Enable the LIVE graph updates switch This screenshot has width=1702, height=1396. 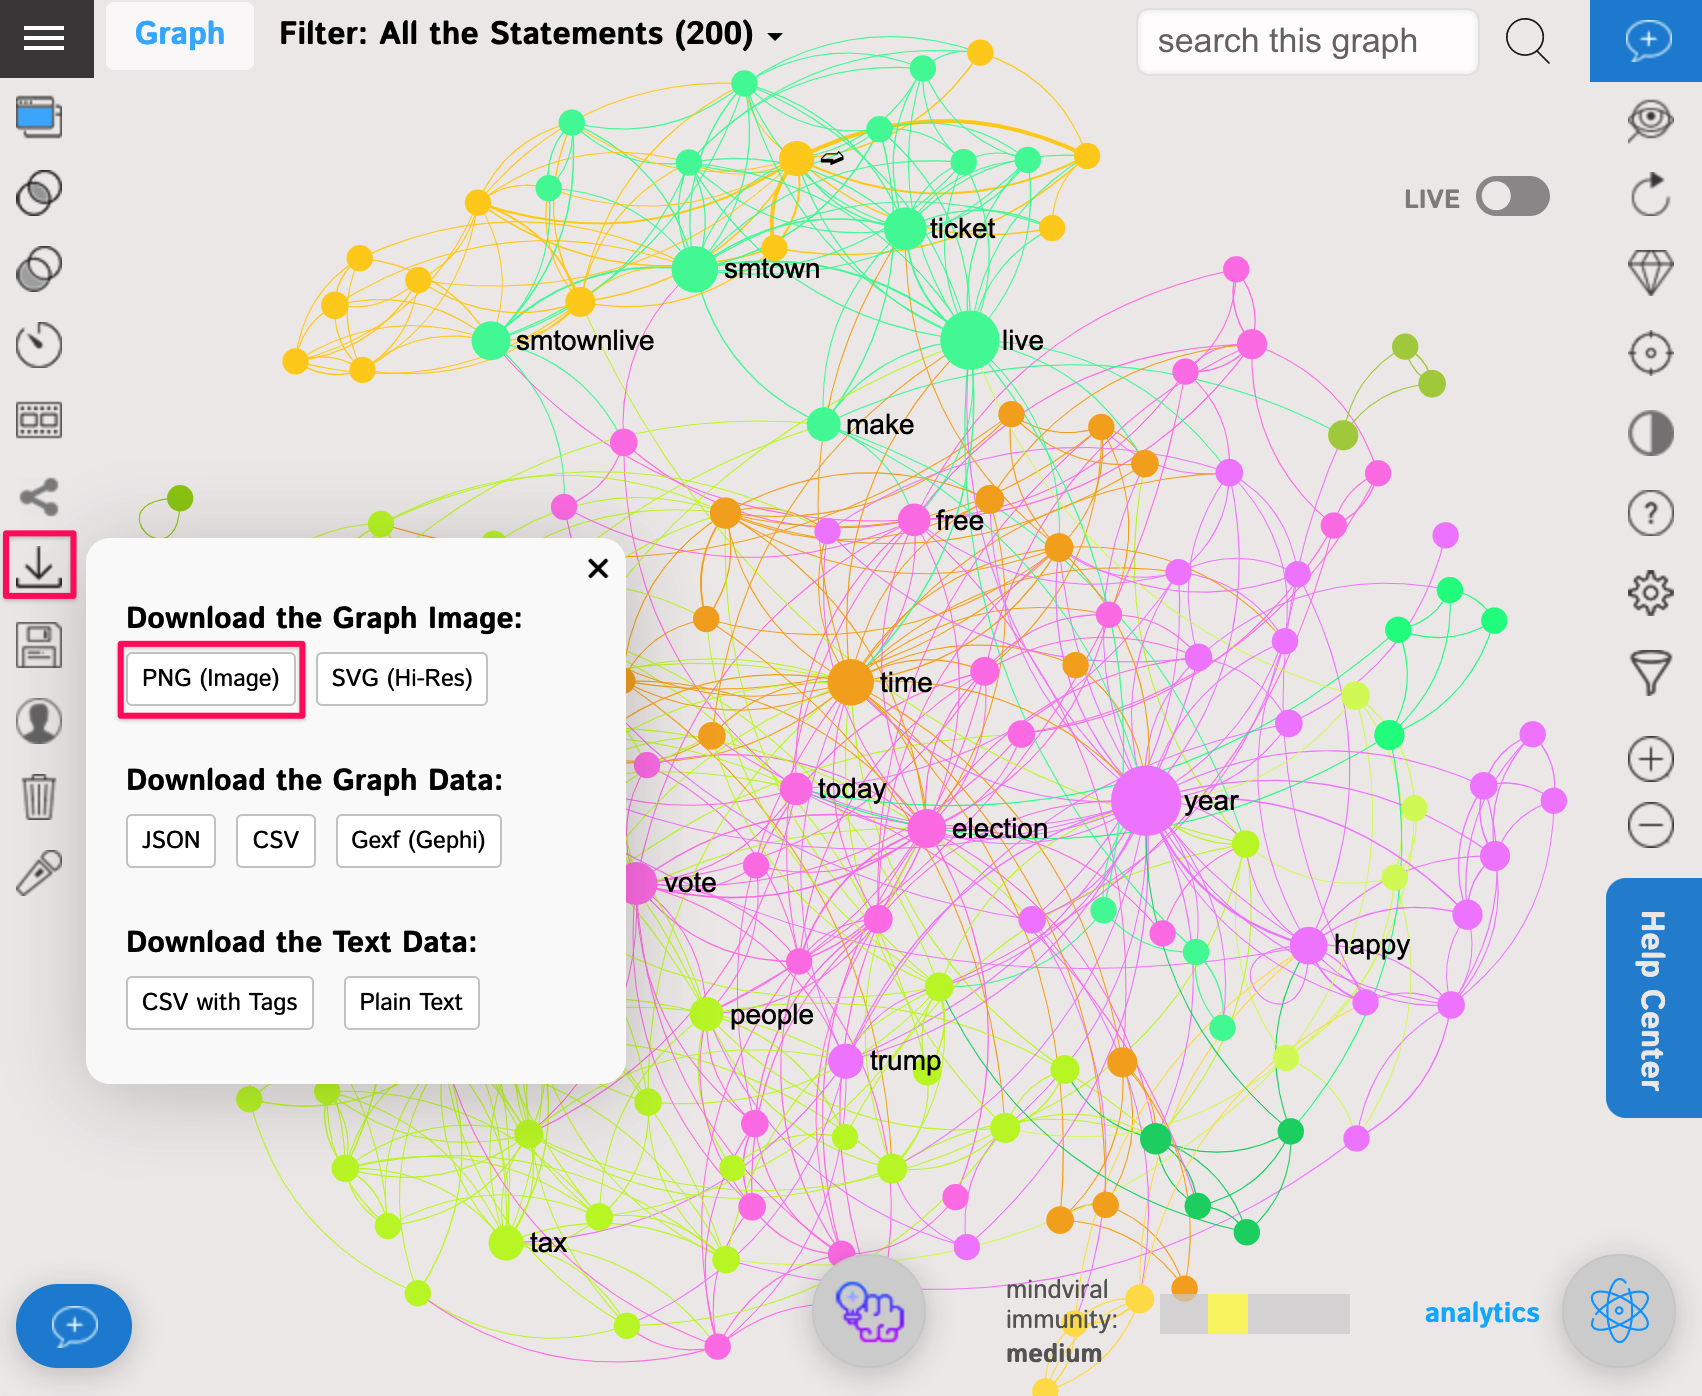coord(1511,197)
